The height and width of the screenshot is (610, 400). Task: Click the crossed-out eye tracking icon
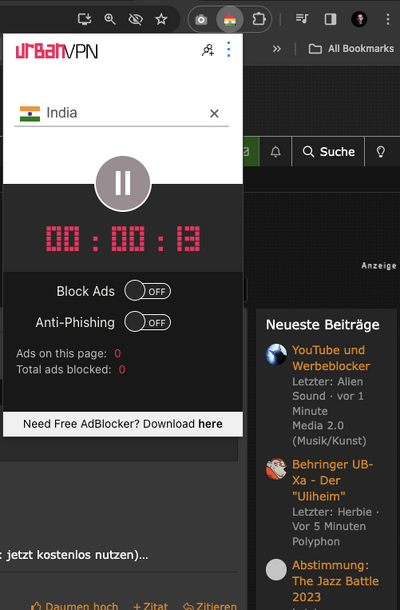135,19
